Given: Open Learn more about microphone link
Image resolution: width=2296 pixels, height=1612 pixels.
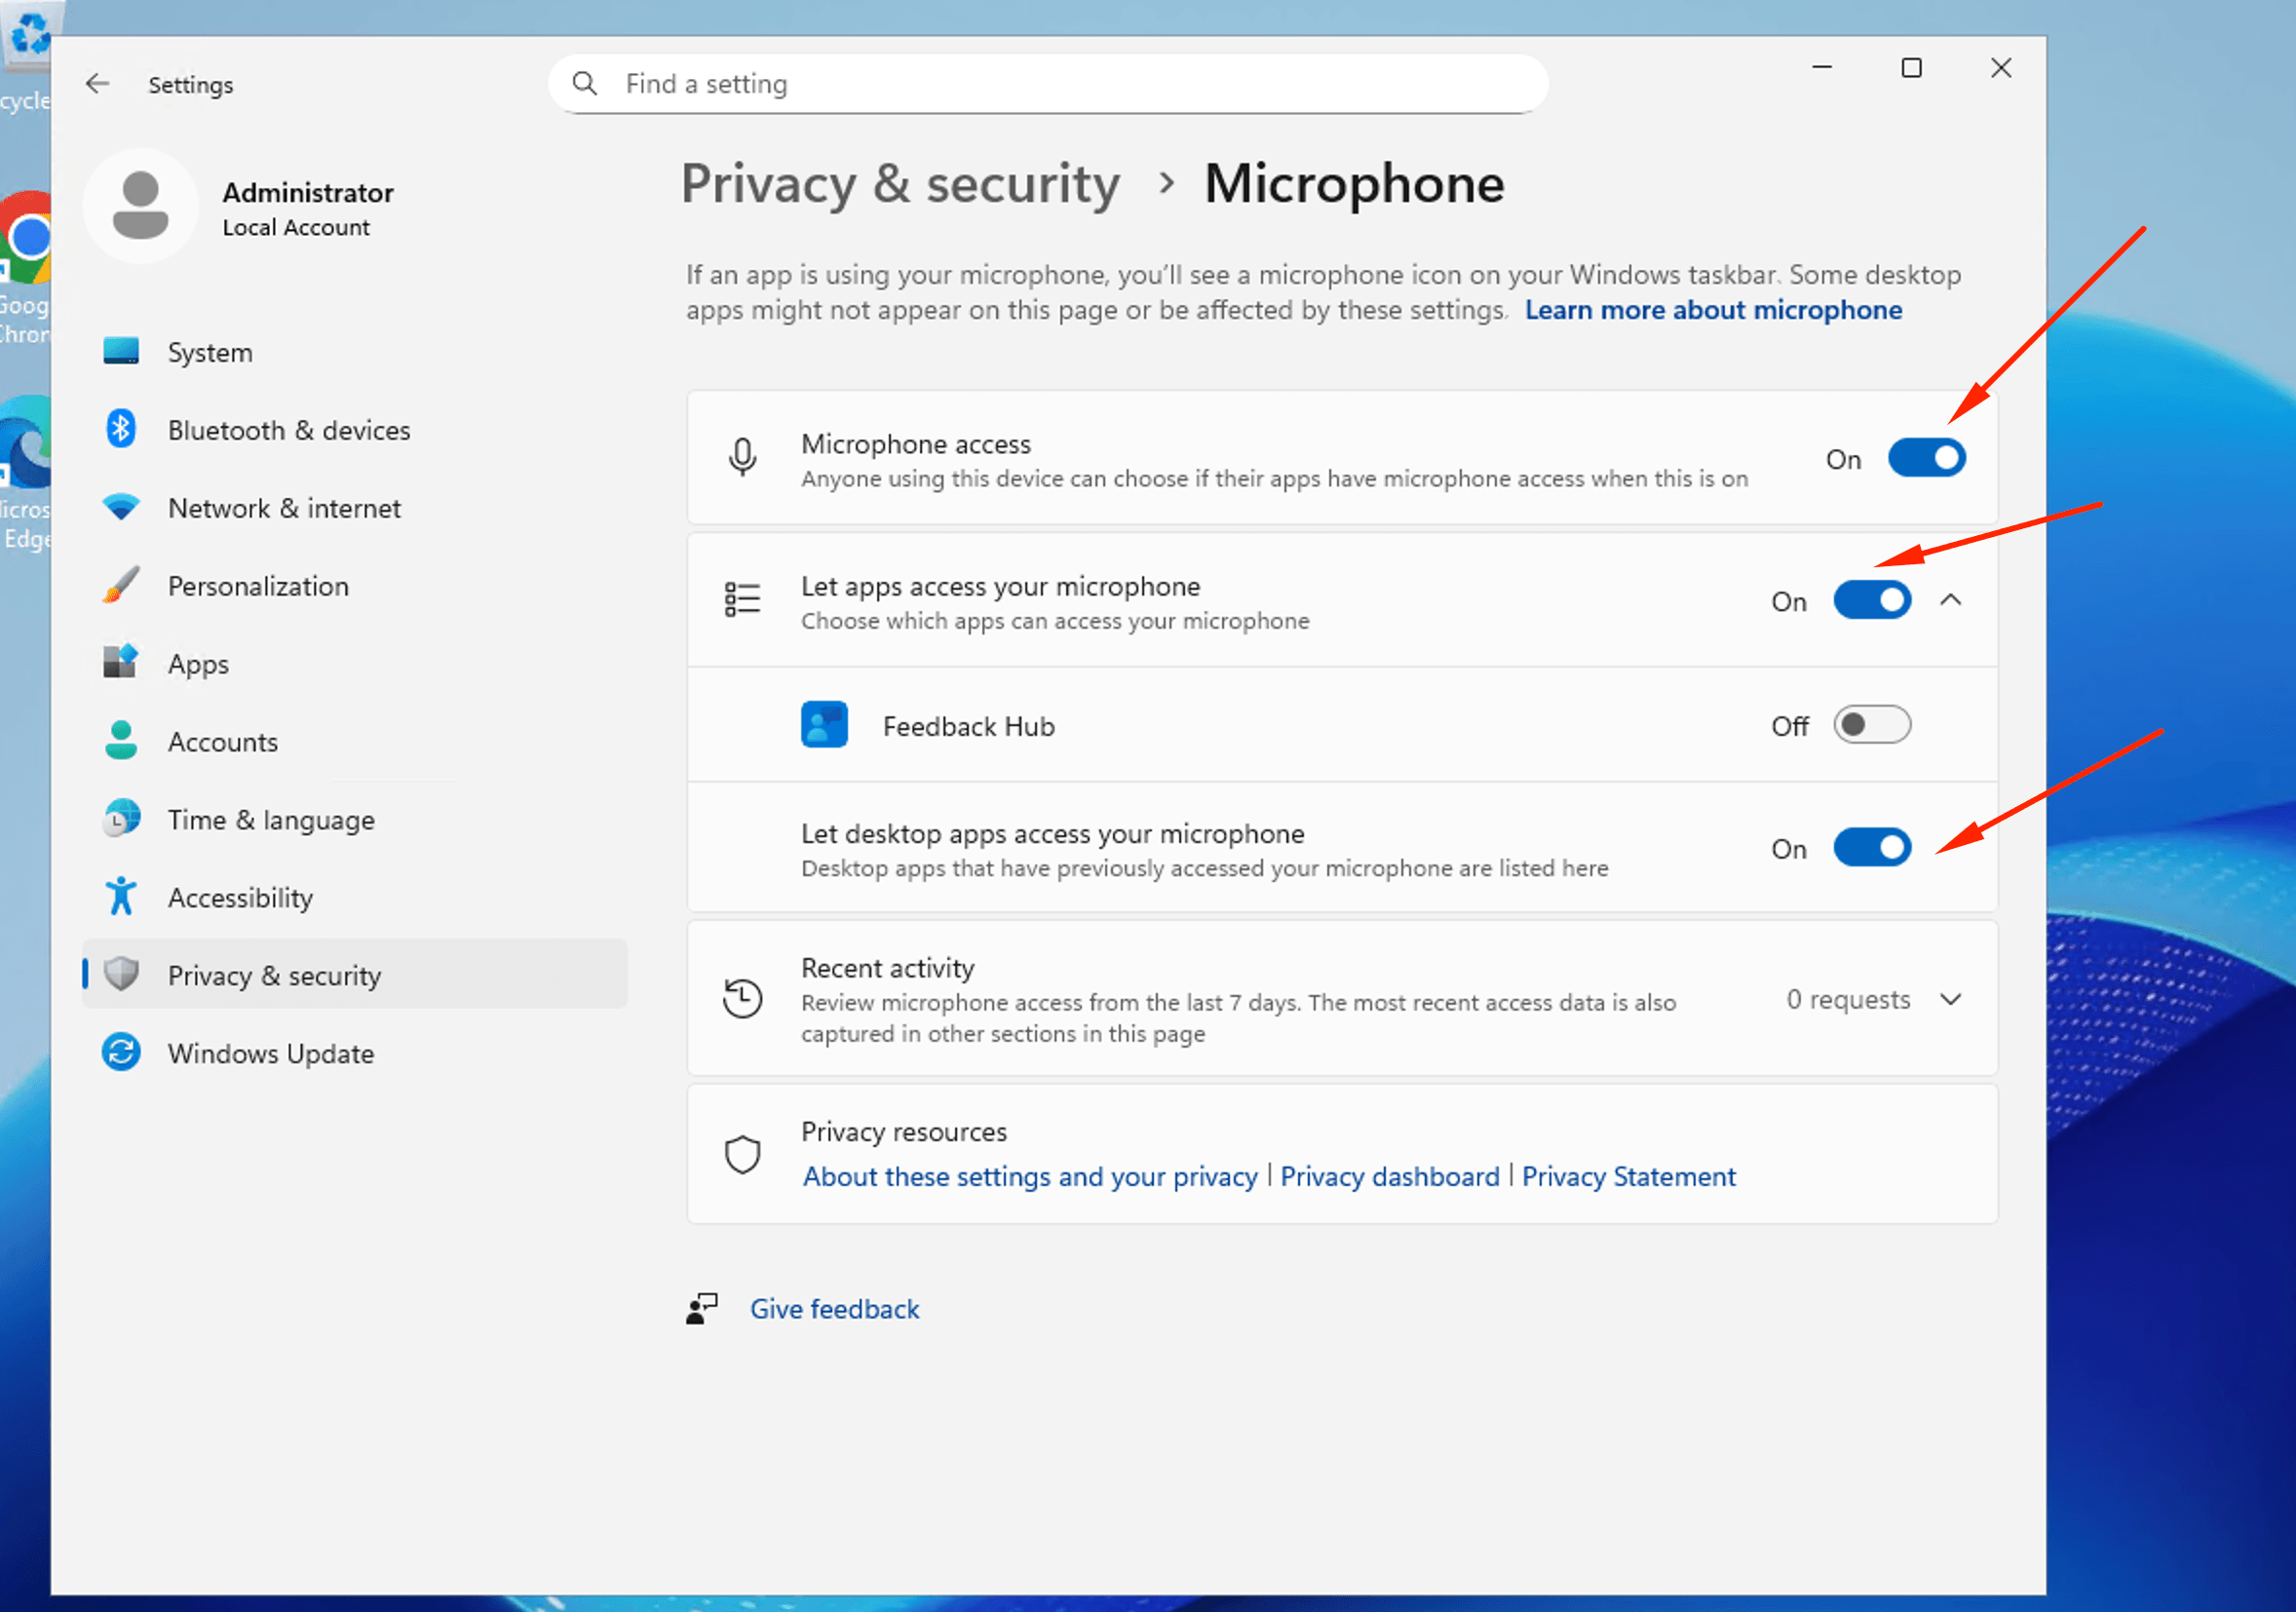Looking at the screenshot, I should tap(1713, 310).
